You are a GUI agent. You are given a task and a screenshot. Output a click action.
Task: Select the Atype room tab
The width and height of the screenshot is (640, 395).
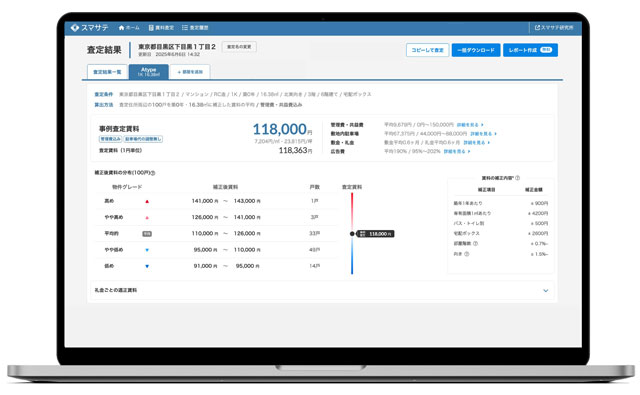[149, 72]
